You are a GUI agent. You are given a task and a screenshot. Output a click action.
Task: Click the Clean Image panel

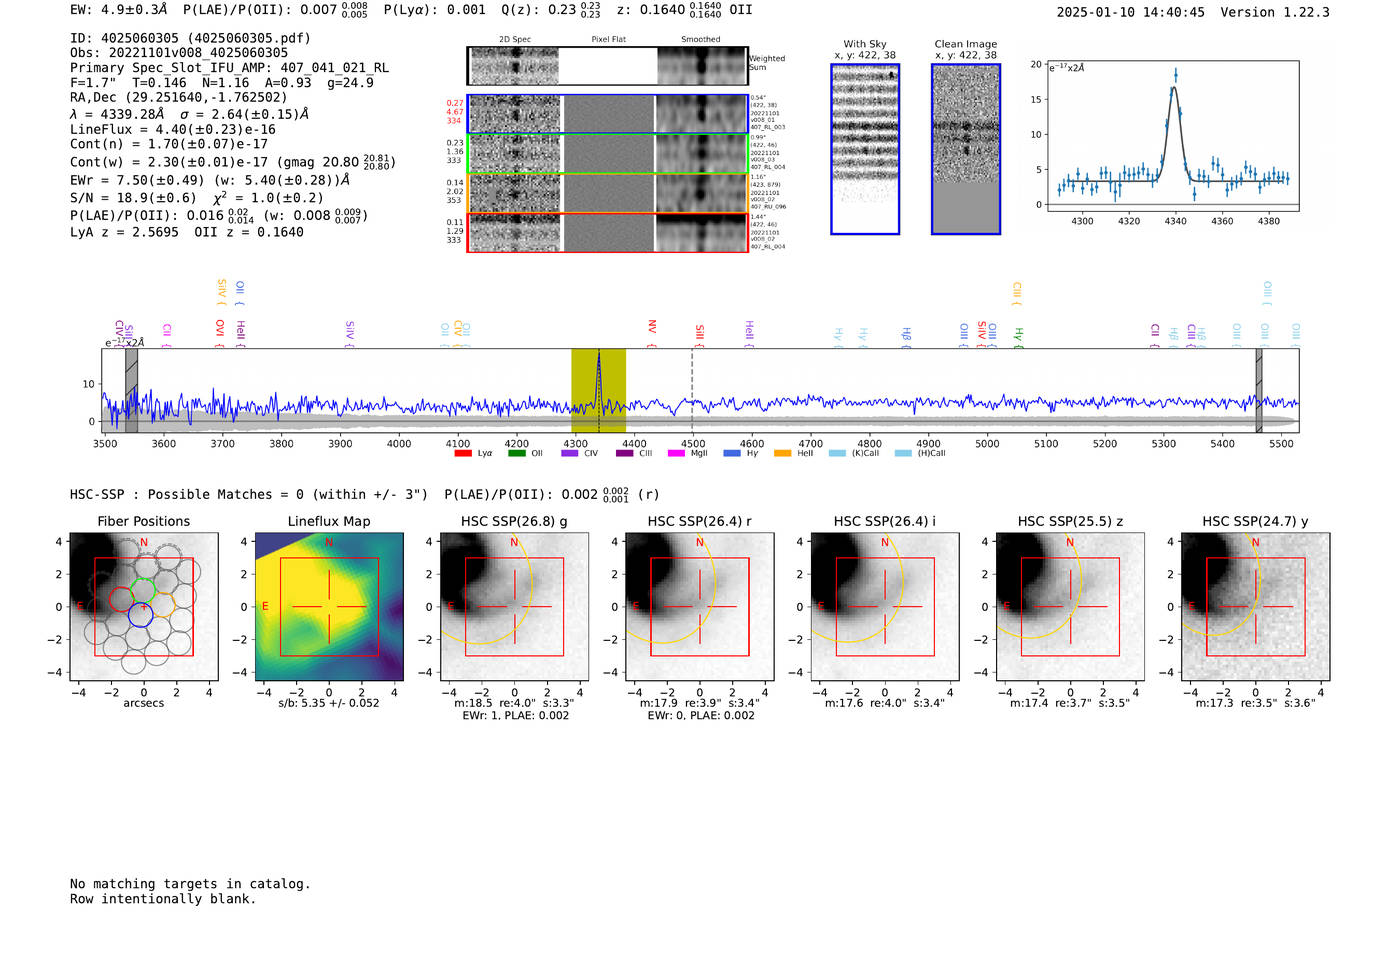pyautogui.click(x=966, y=149)
